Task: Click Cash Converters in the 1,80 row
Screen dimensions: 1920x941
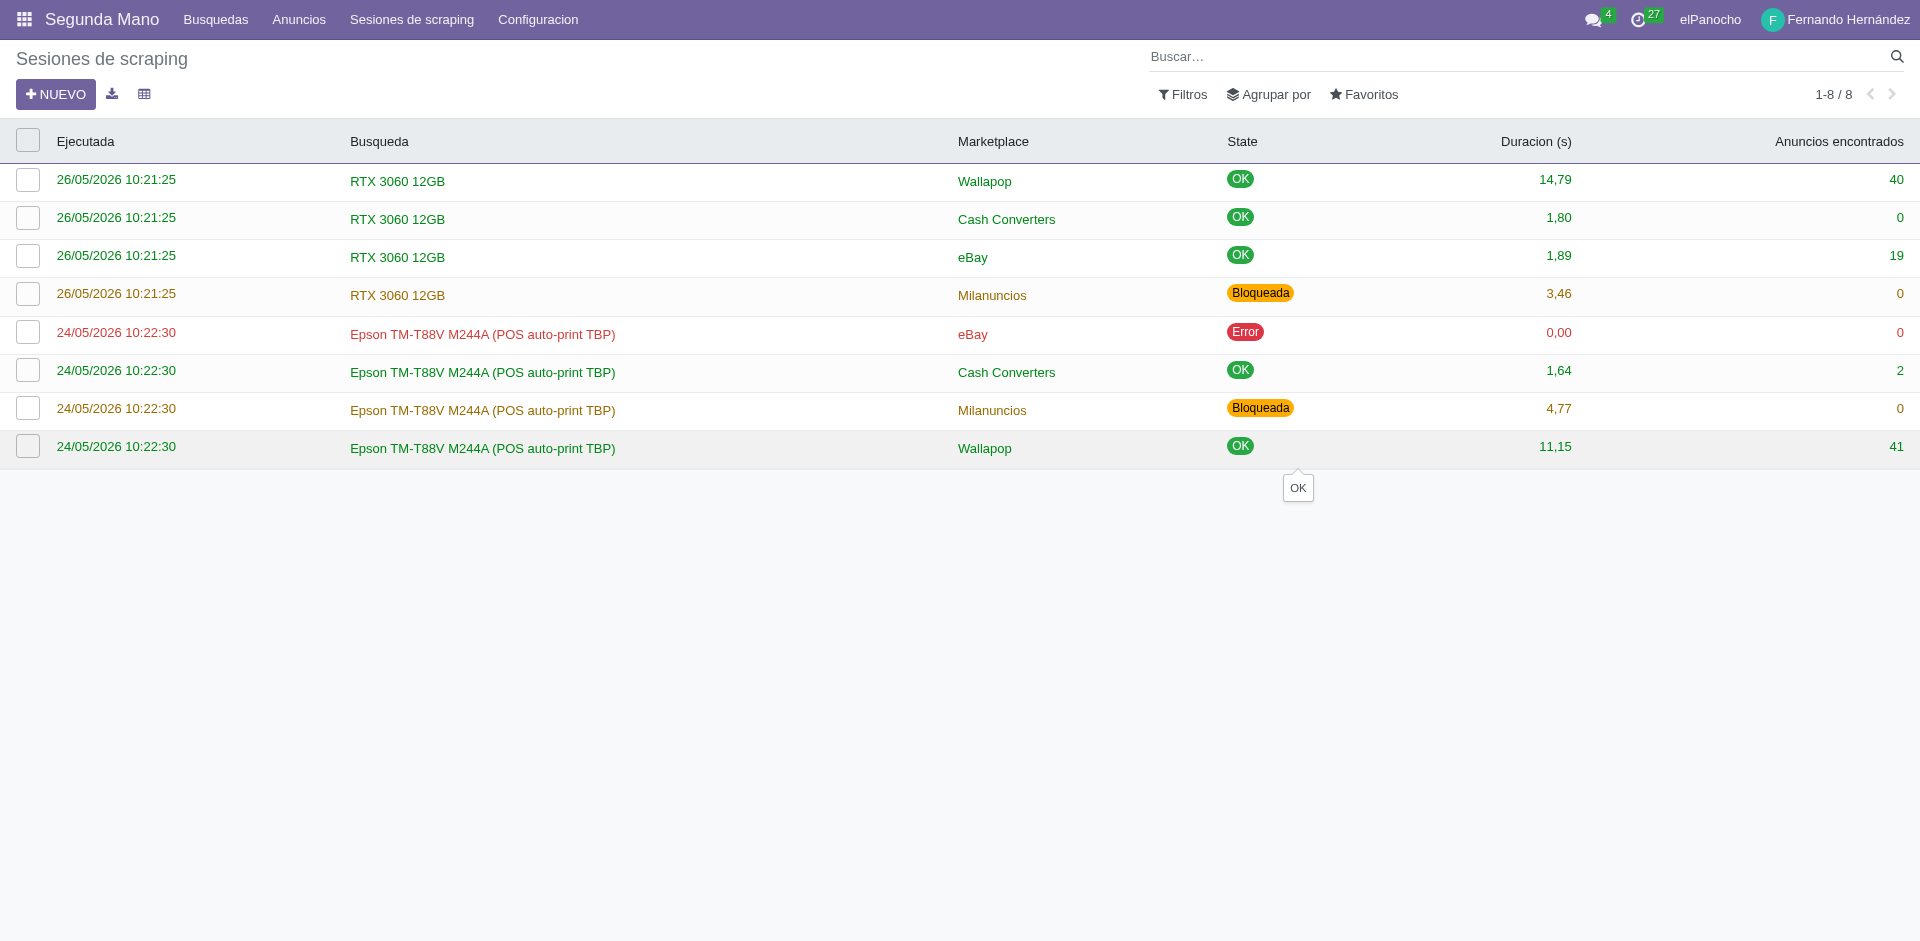Action: (1007, 220)
